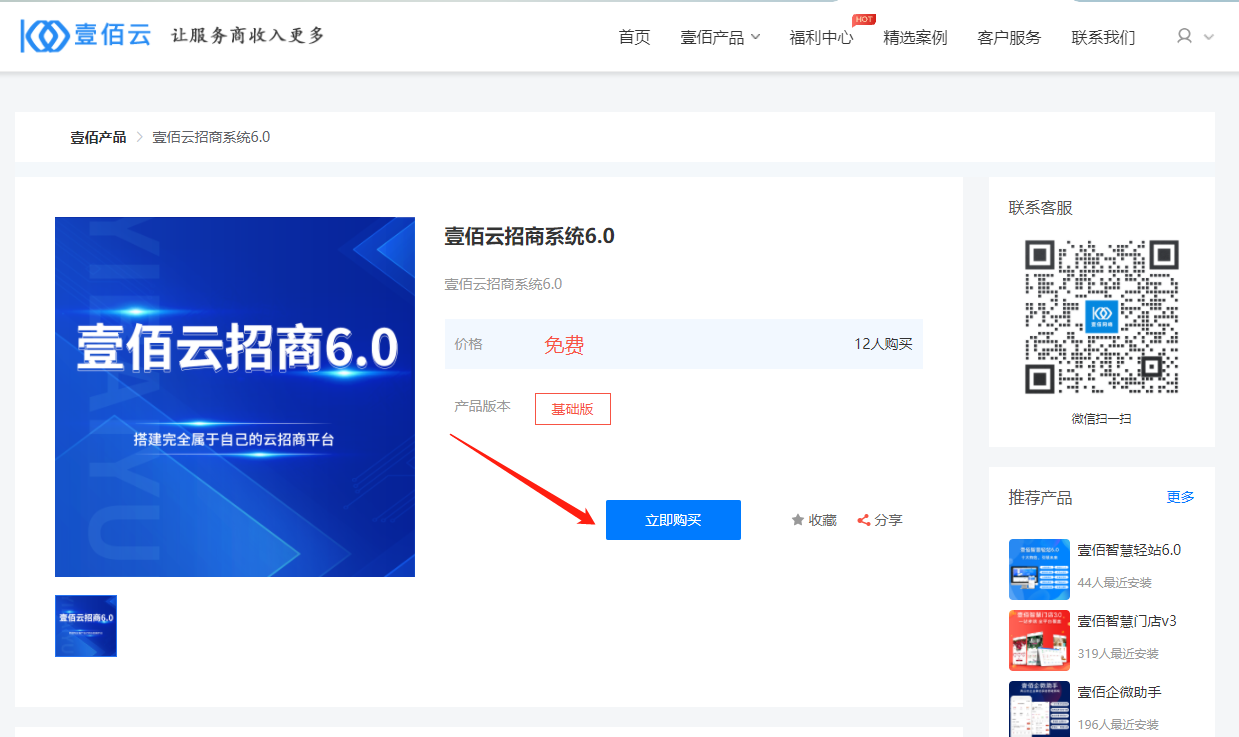Click the 立即购买 button

673,520
